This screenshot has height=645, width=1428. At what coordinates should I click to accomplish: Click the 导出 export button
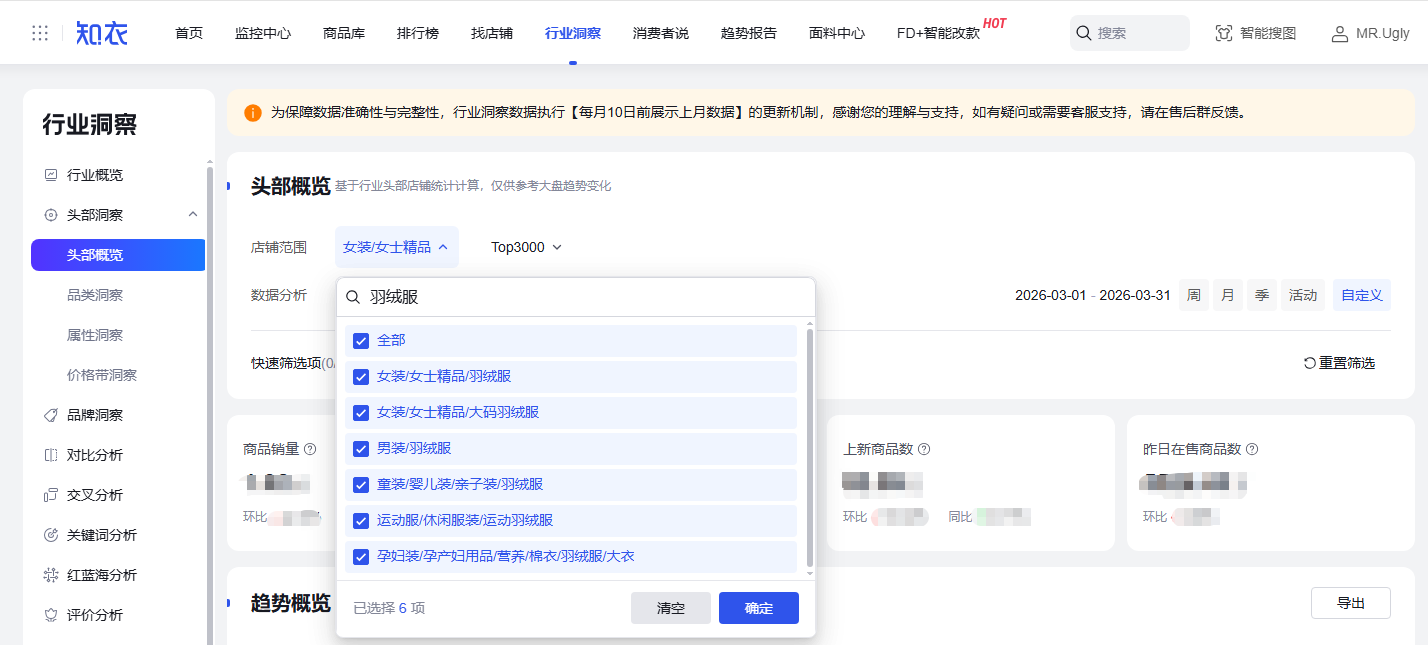pyautogui.click(x=1351, y=603)
